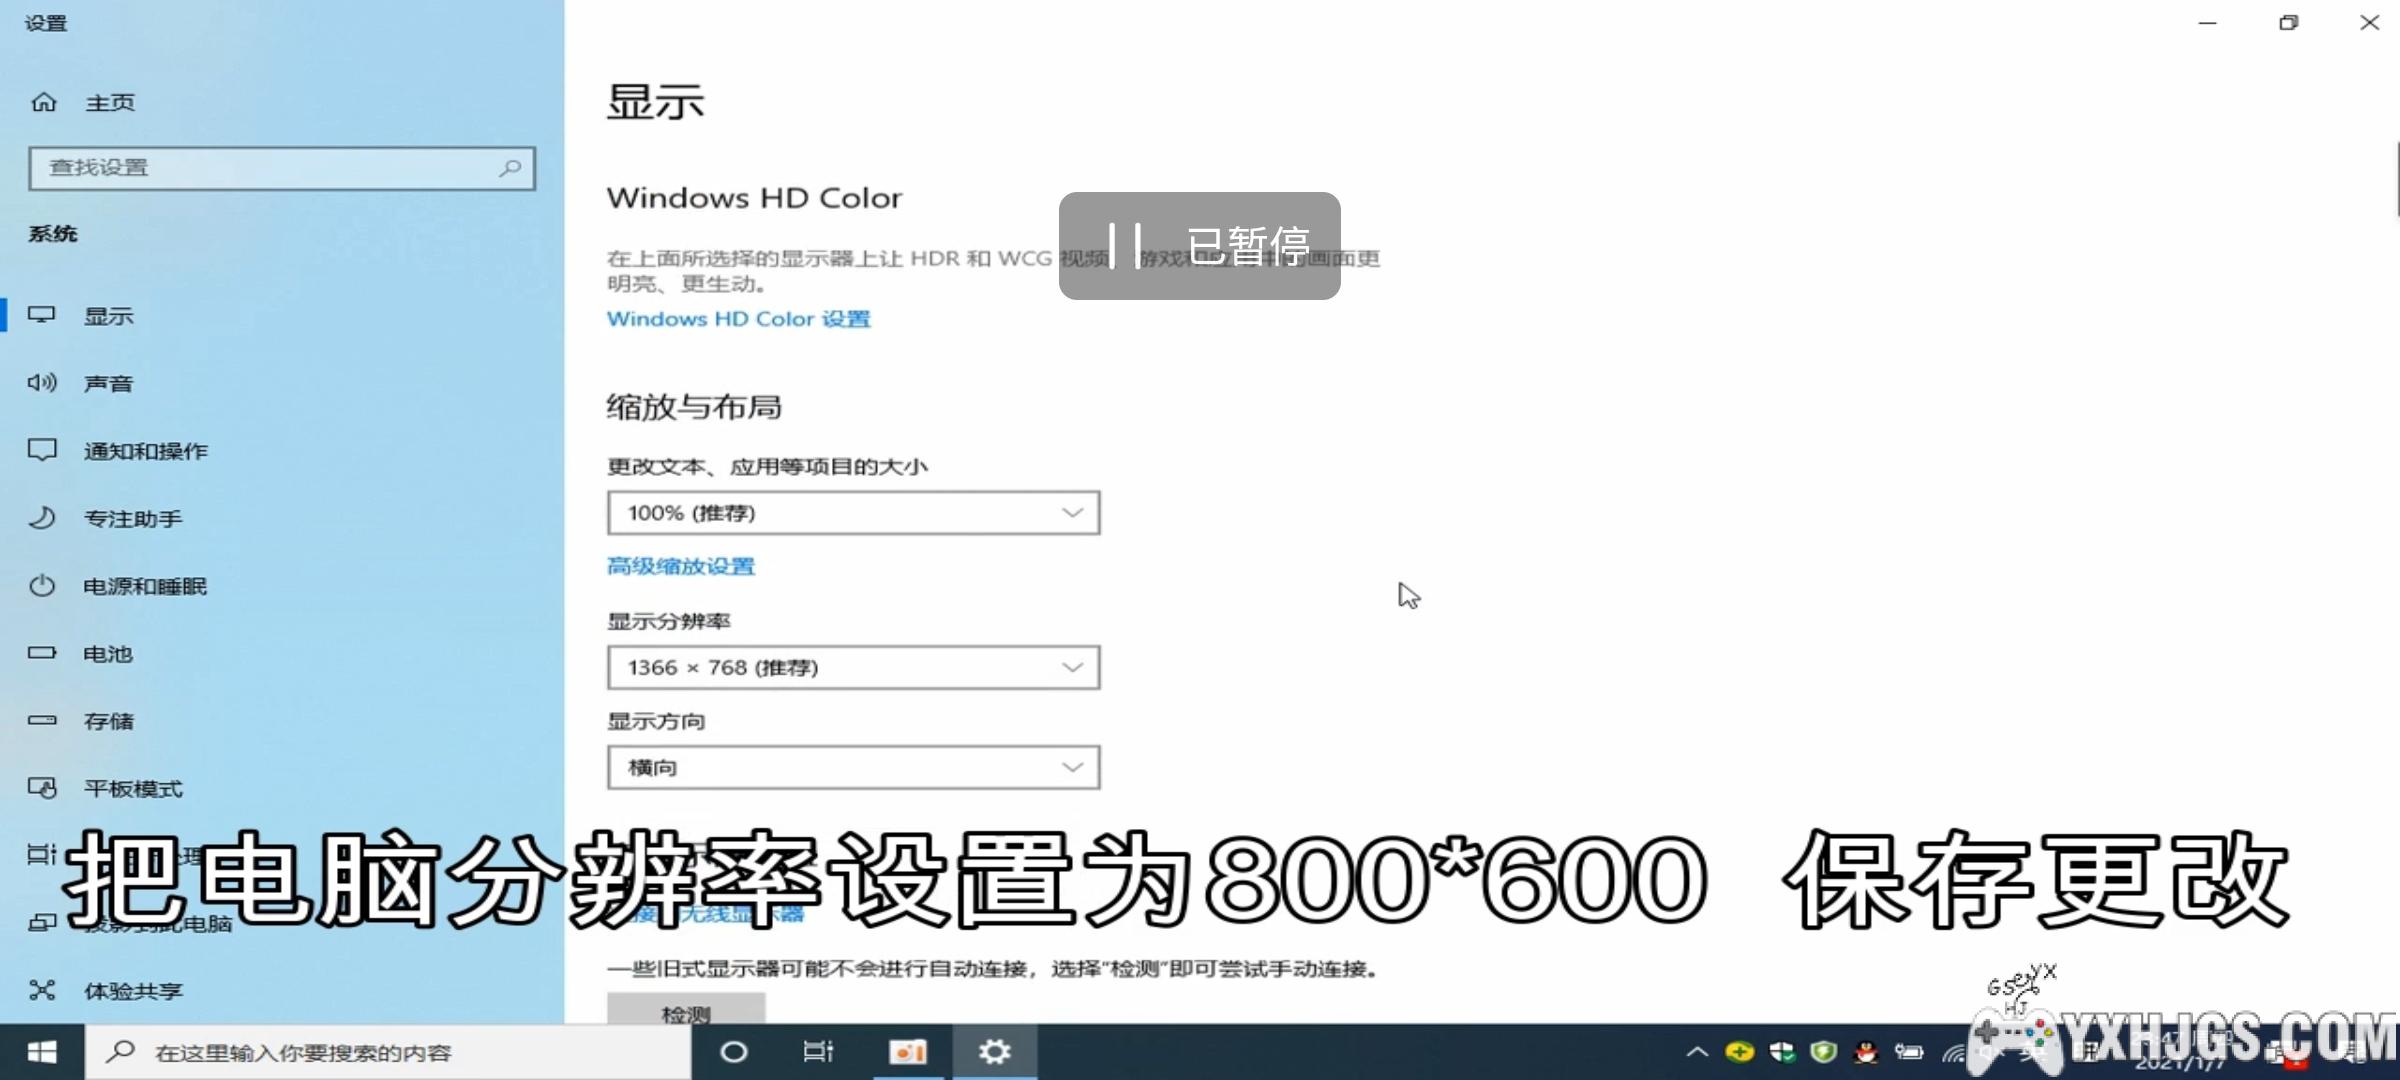
Task: Click the Notifications and actions icon
Action: [x=42, y=450]
